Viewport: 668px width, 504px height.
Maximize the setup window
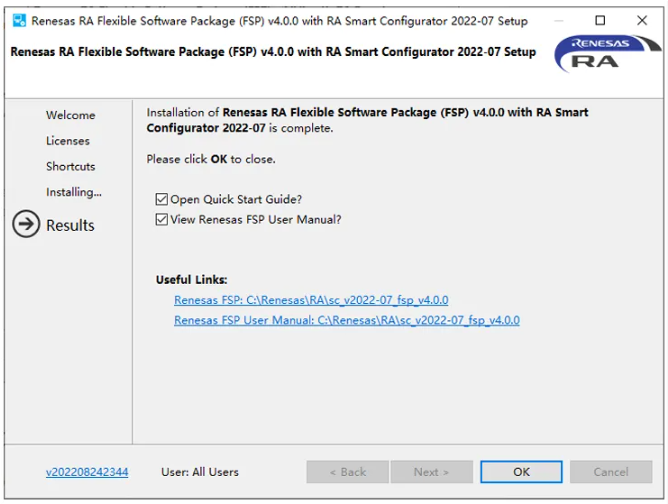pos(600,20)
